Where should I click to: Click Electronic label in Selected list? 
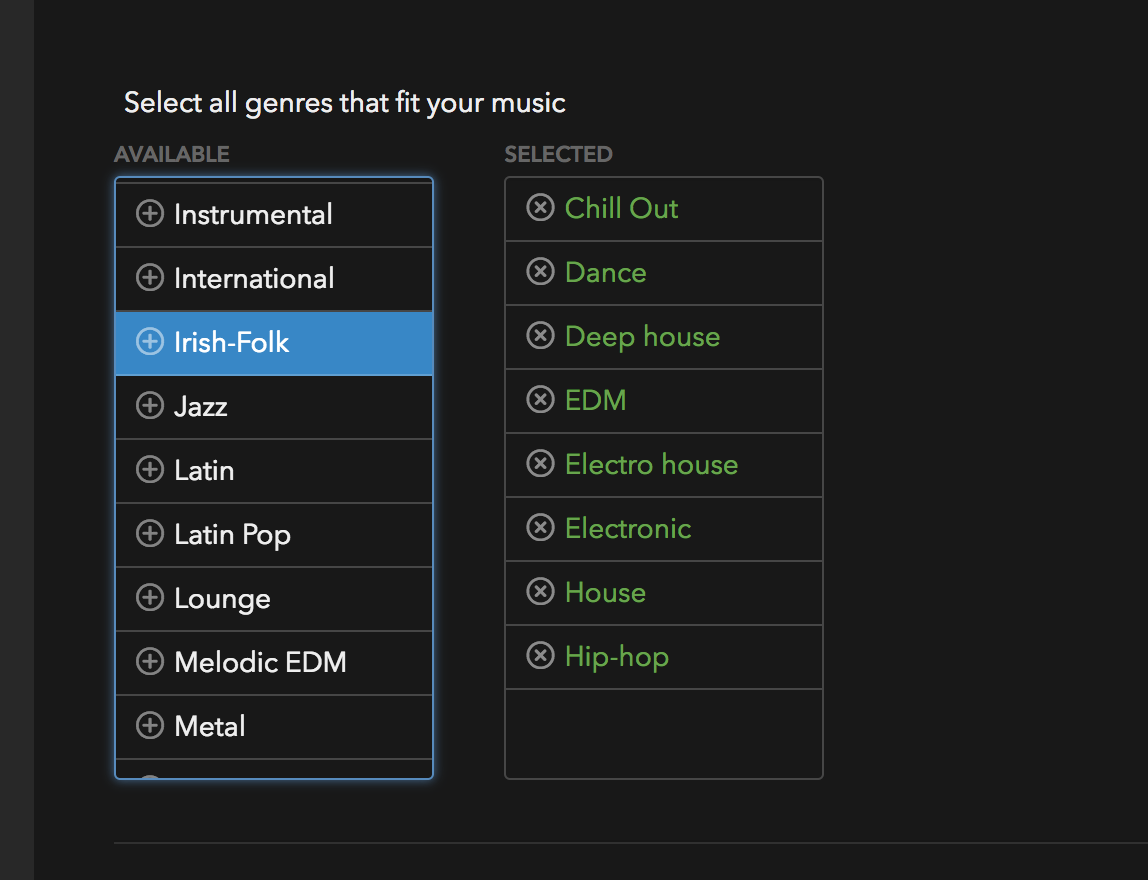[628, 529]
